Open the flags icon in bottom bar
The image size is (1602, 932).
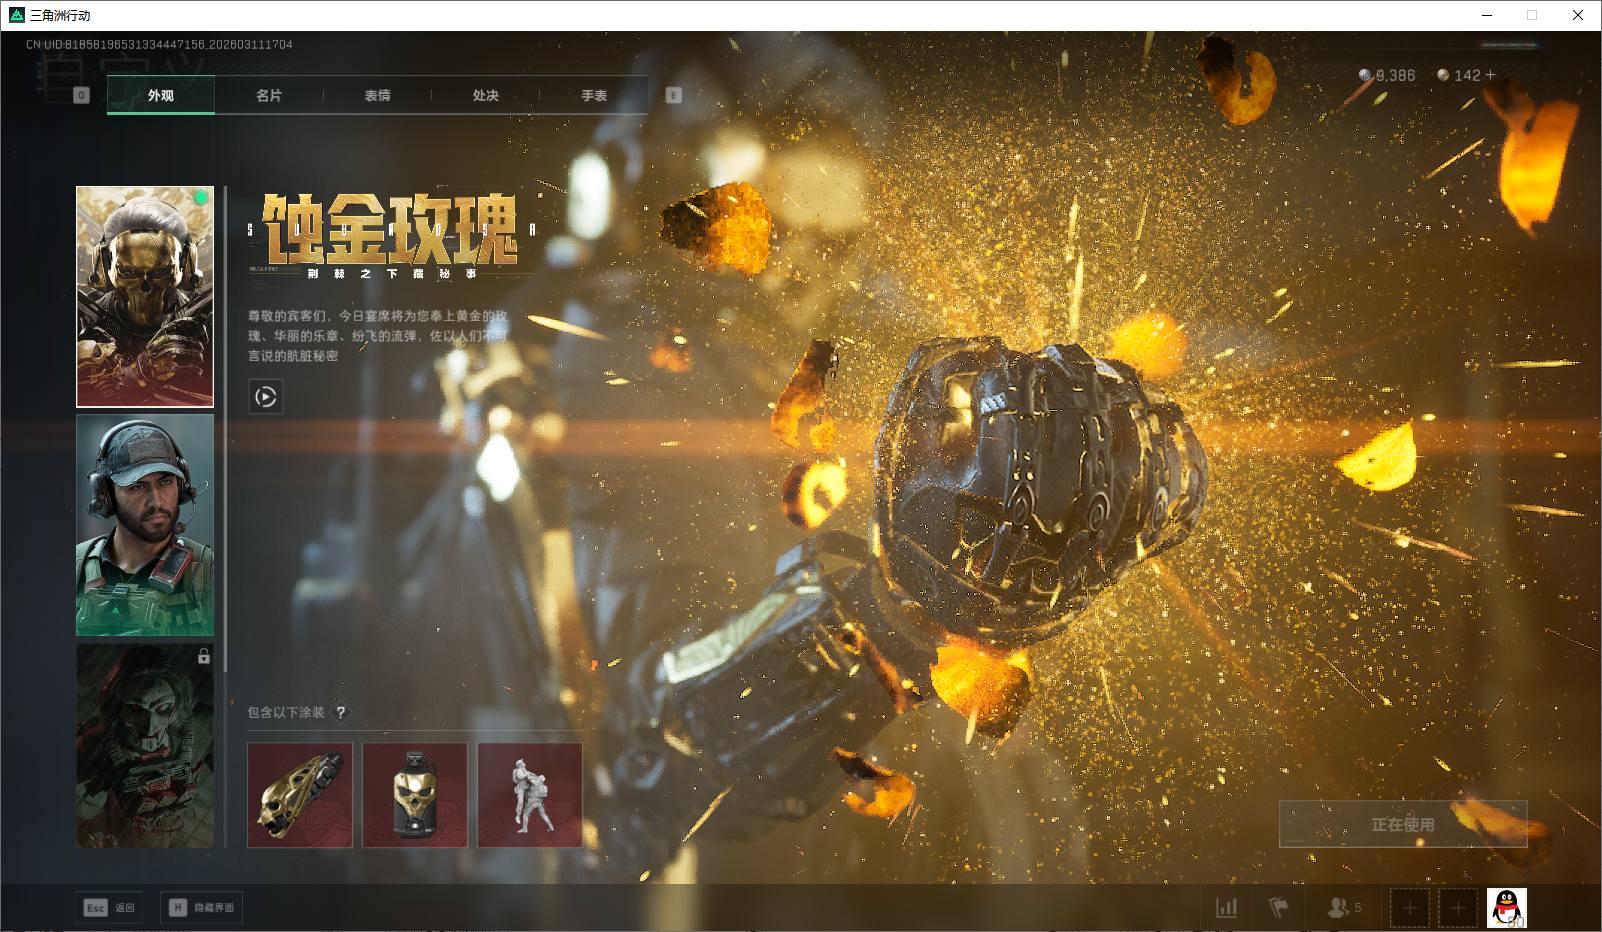coord(1278,907)
